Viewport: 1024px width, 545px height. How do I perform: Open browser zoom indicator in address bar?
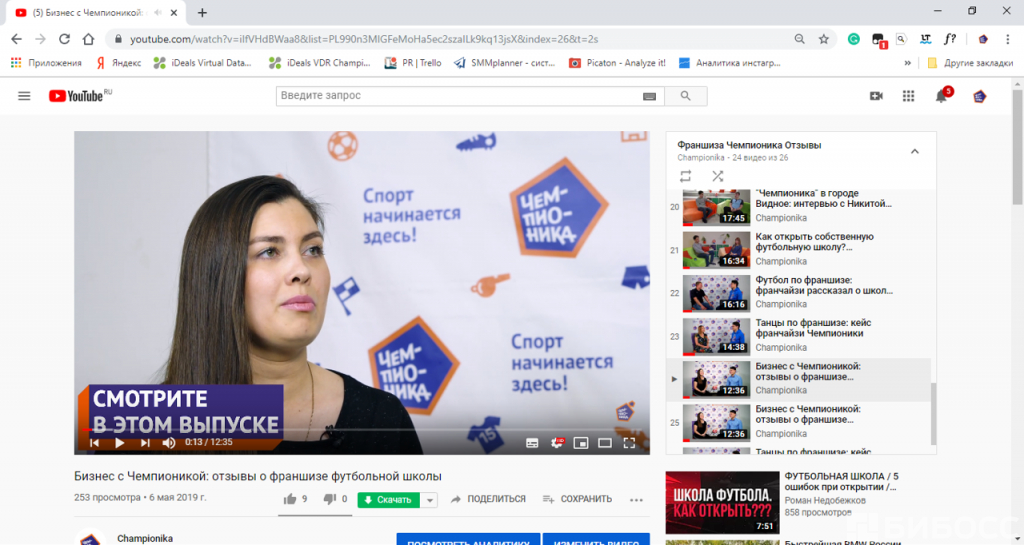coord(799,39)
